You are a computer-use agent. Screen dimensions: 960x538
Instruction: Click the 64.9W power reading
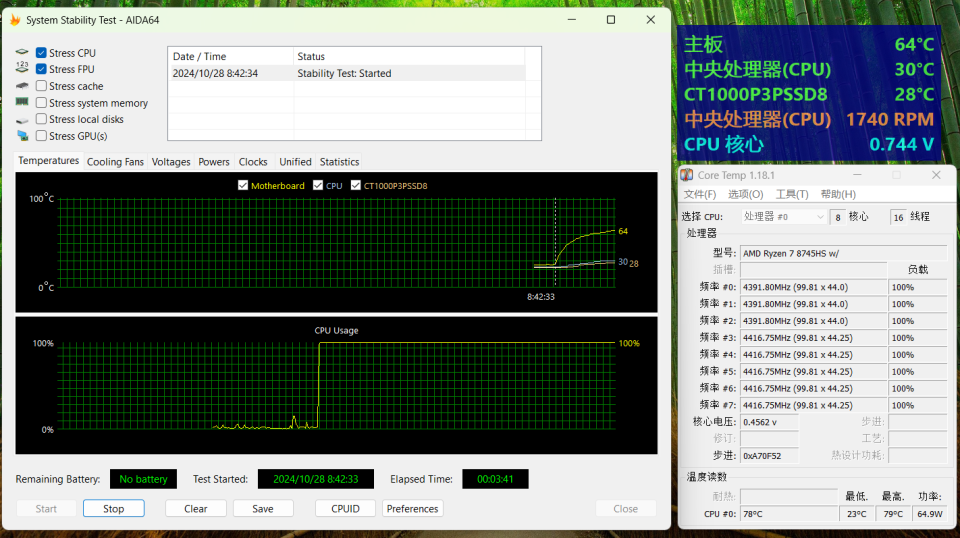[929, 514]
